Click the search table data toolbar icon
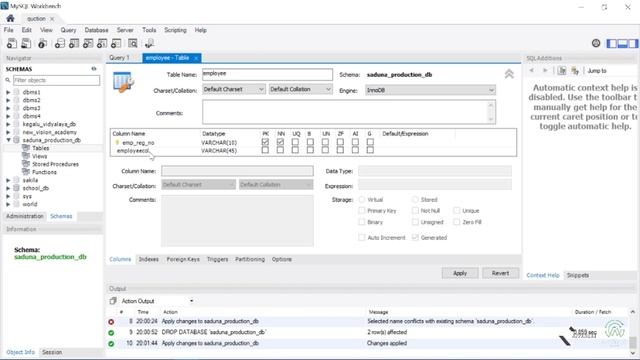Image resolution: width=640 pixels, height=360 pixels. 133,43
